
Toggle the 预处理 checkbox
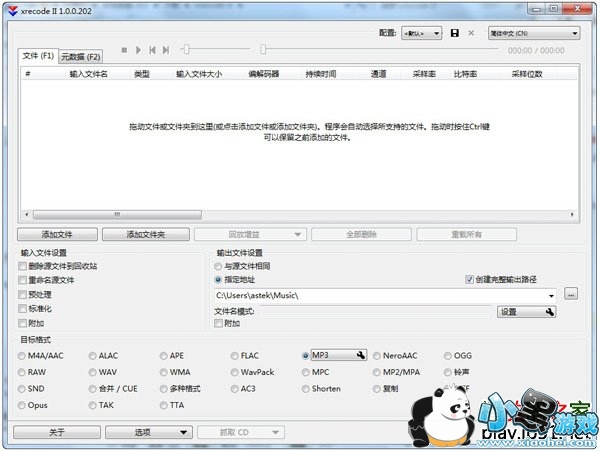[x=22, y=295]
